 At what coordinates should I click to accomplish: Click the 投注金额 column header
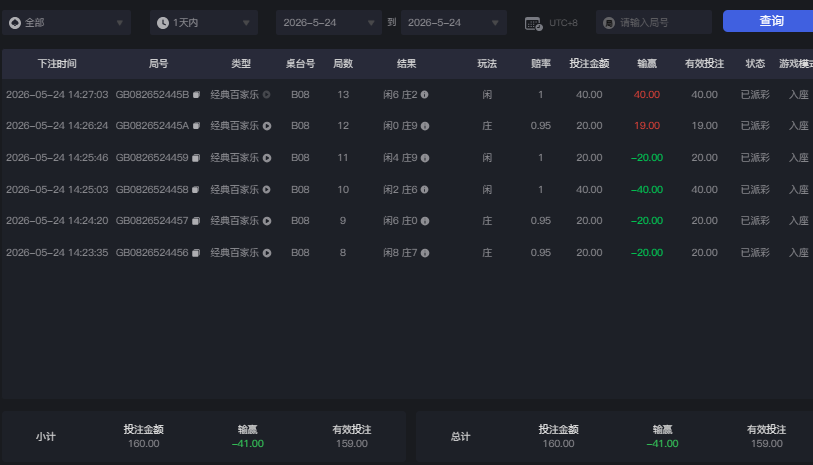pyautogui.click(x=589, y=64)
